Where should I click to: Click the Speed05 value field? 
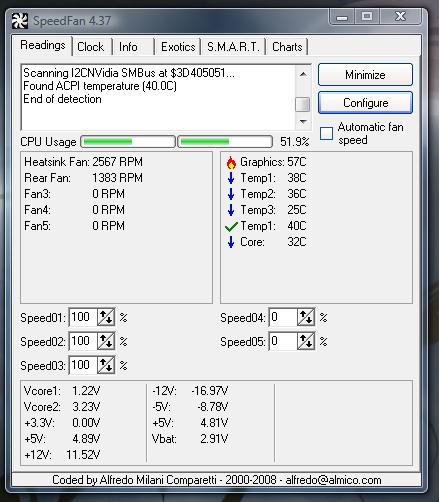pos(283,341)
